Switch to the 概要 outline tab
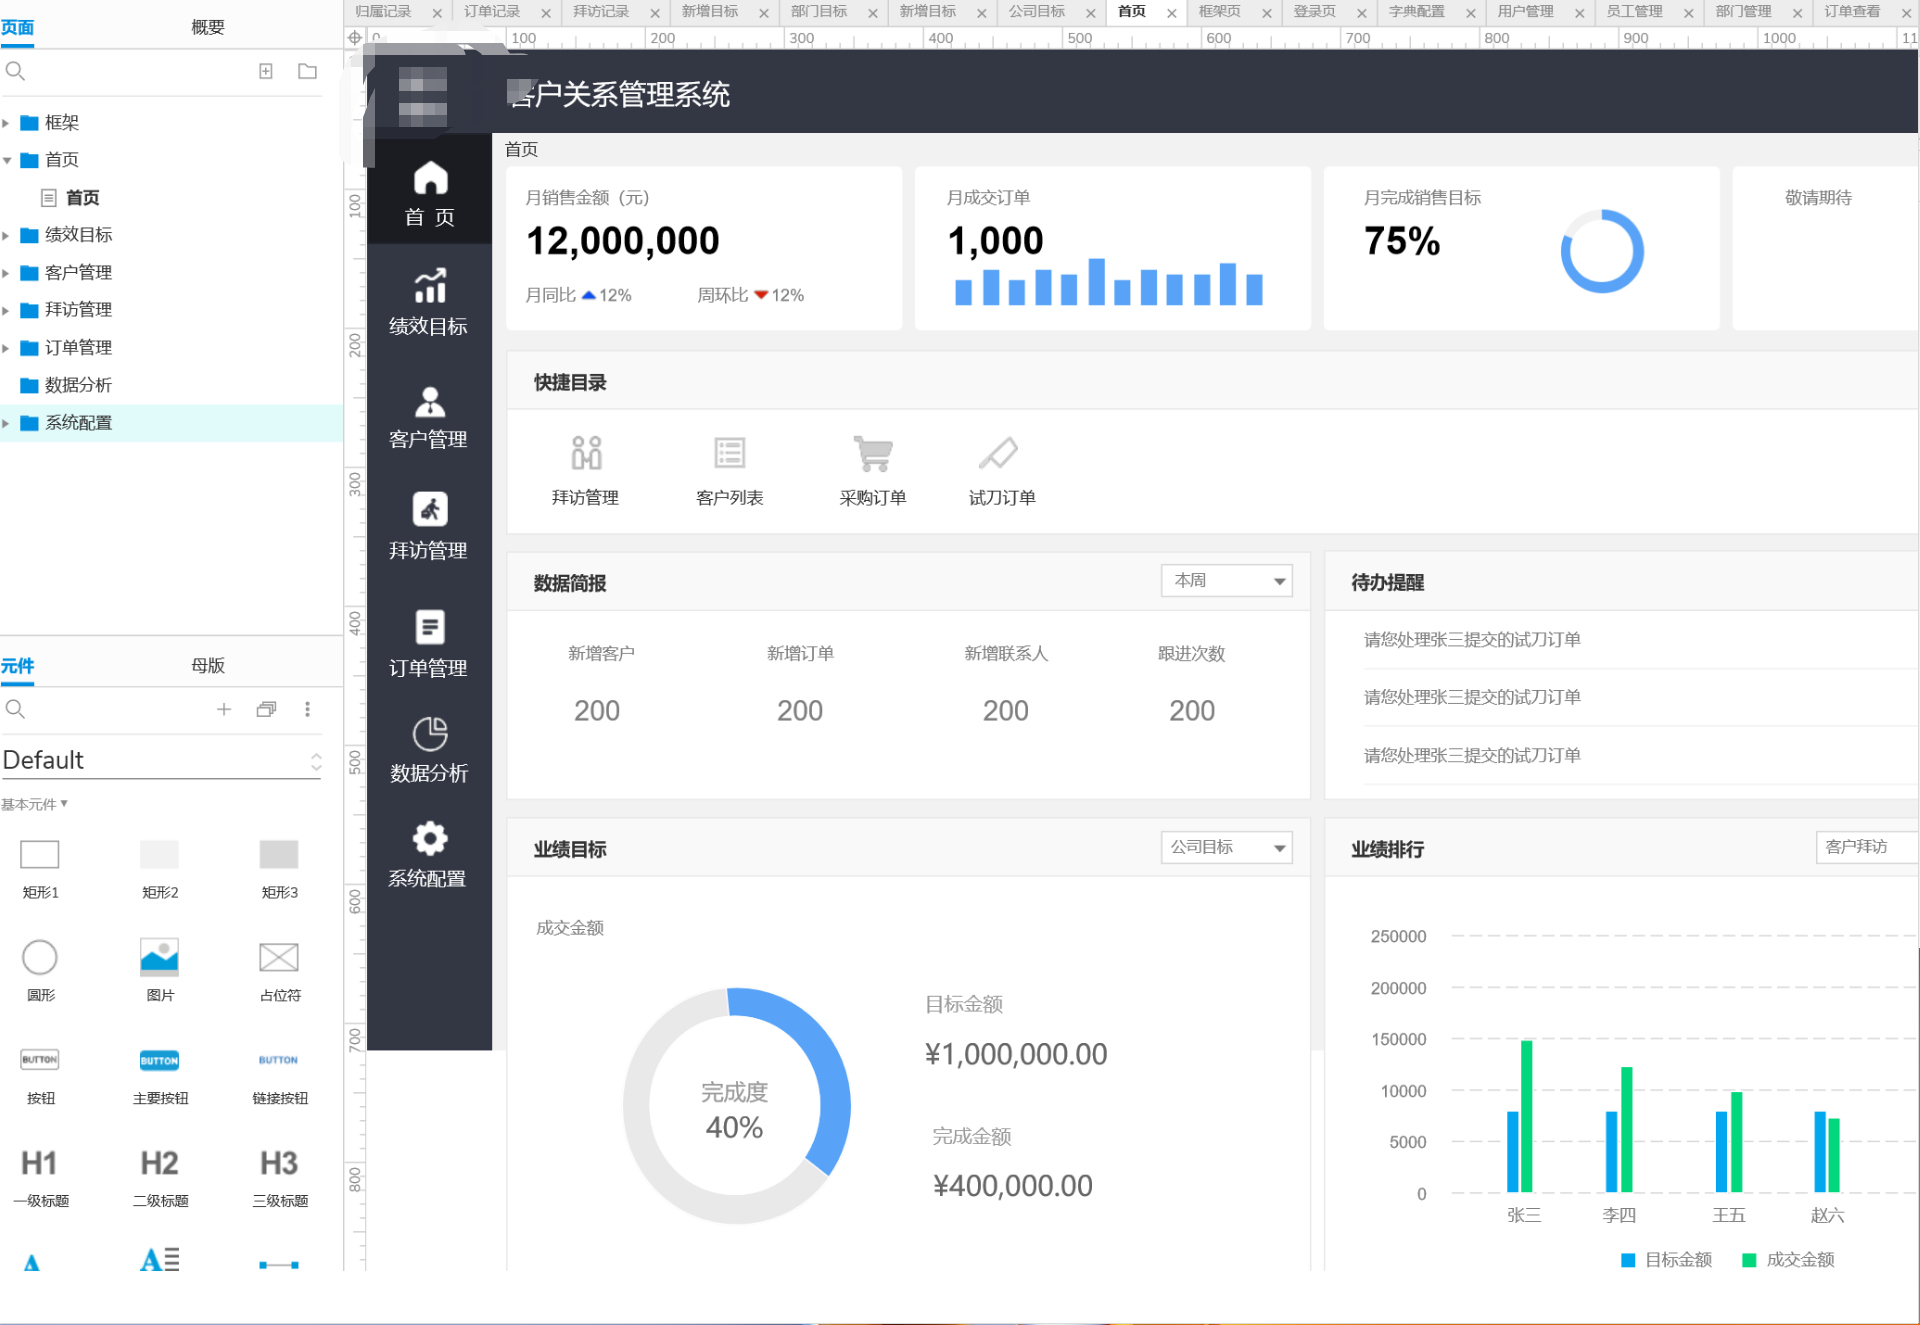Screen dimensions: 1920x1325 click(208, 27)
